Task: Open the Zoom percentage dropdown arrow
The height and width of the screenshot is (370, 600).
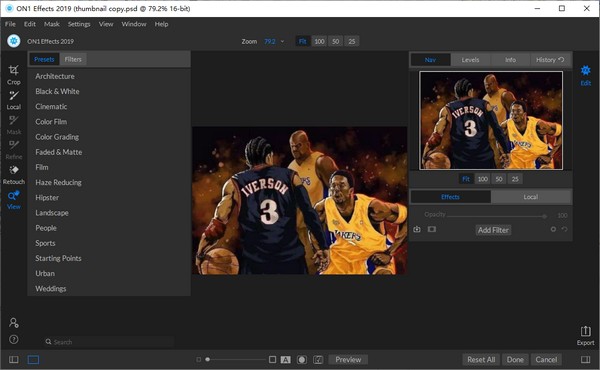Action: pos(282,41)
